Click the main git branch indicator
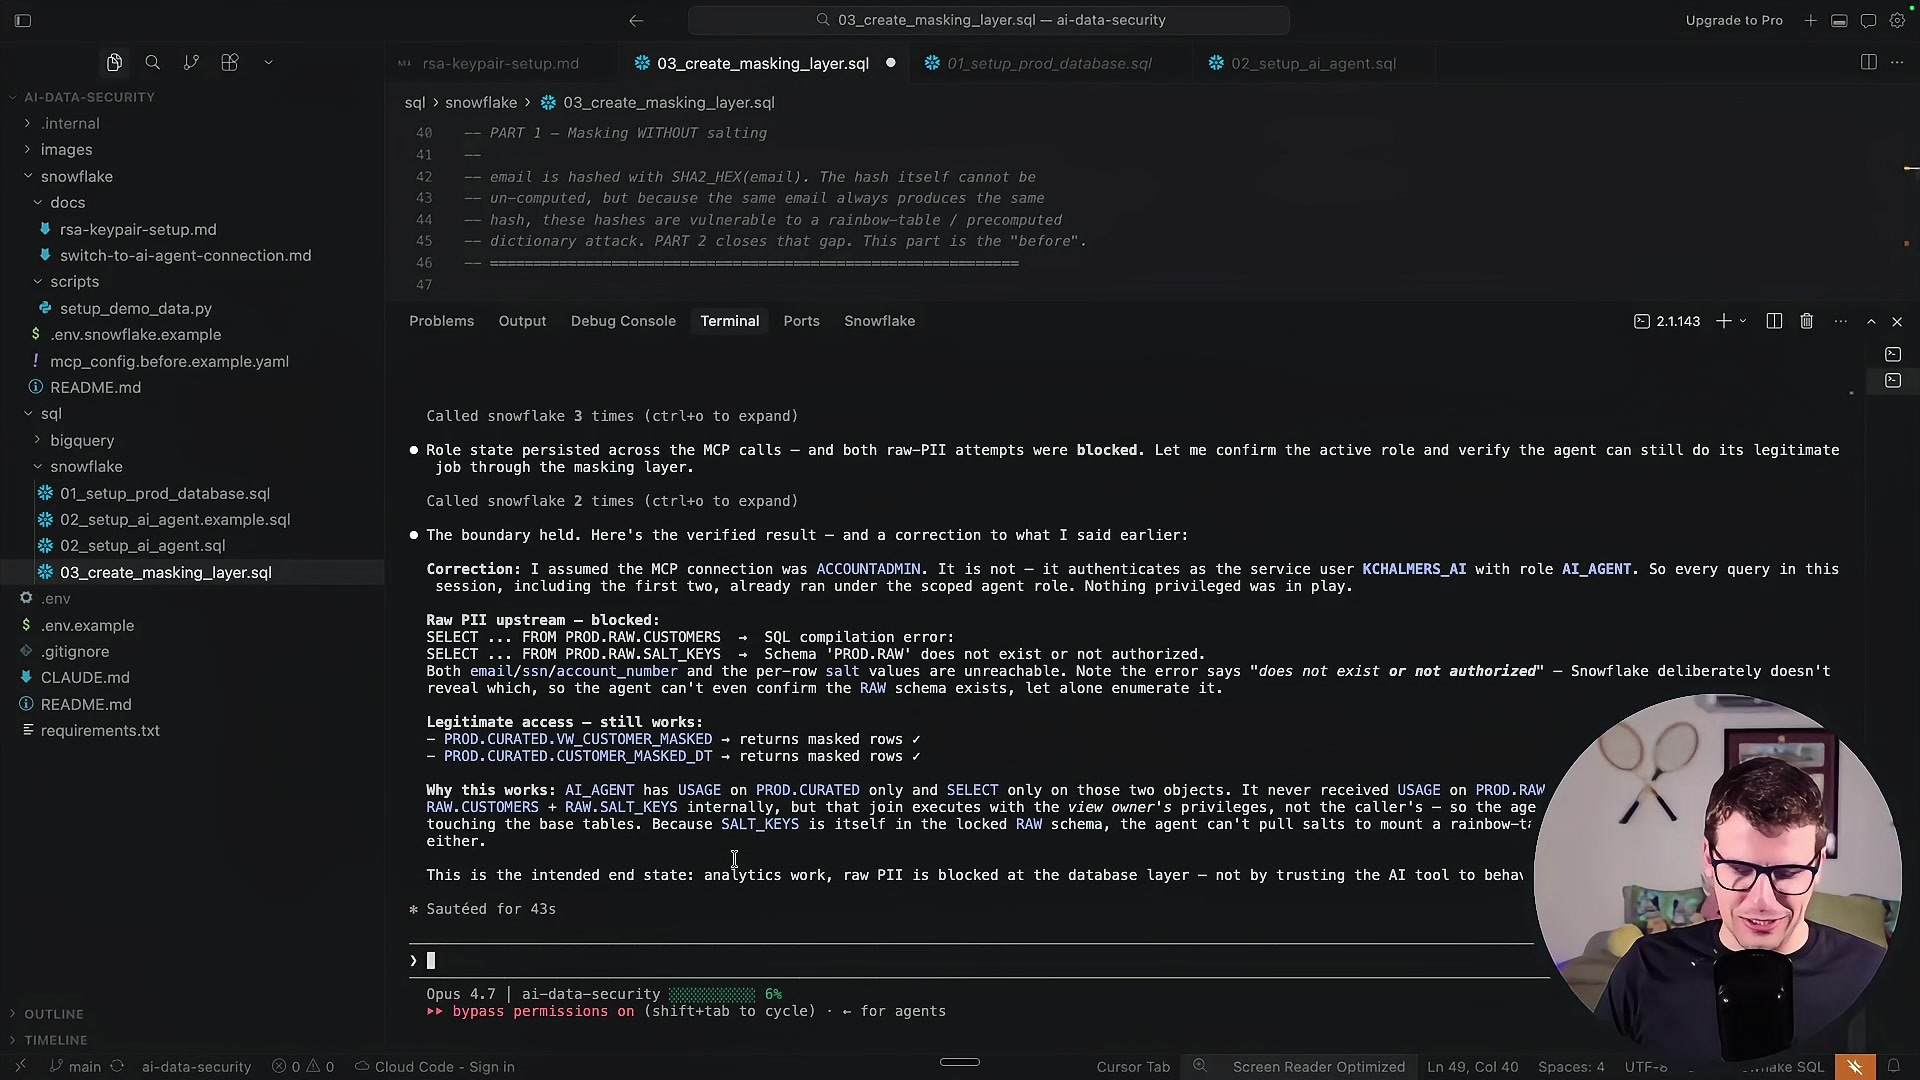 [x=76, y=1067]
